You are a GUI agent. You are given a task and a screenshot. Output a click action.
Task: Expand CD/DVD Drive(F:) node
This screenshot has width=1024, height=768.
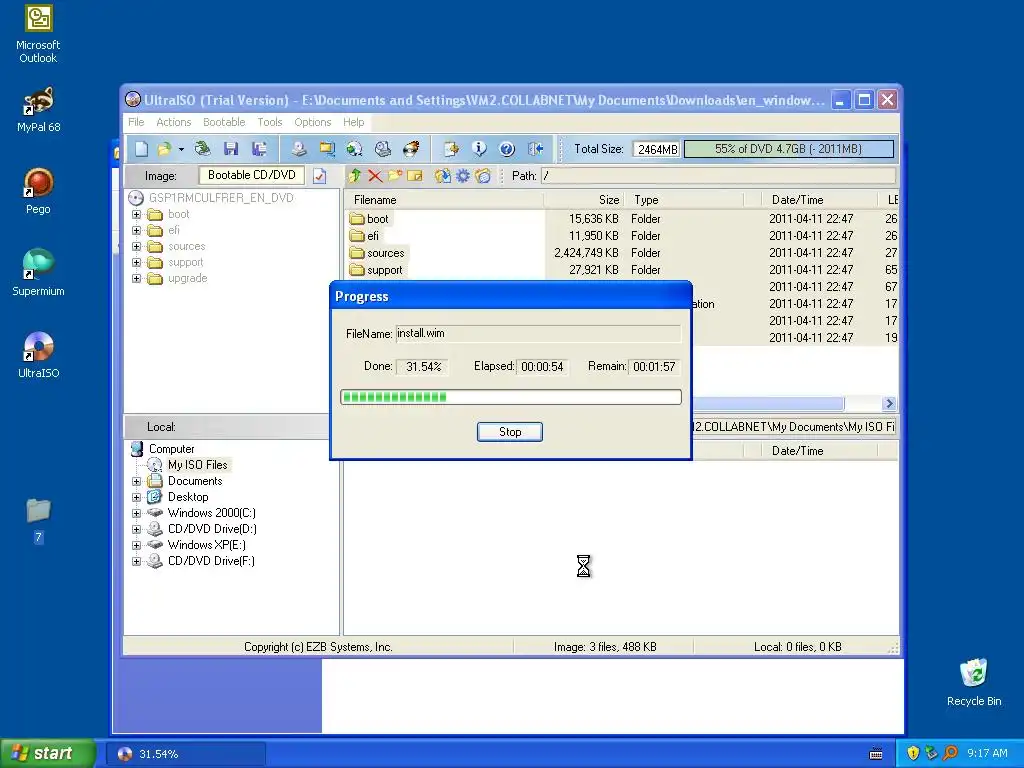coord(136,561)
